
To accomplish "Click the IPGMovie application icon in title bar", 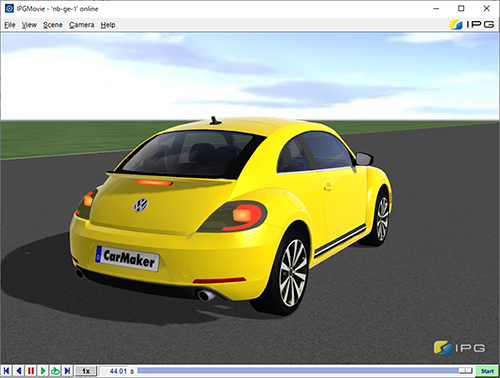I will (x=9, y=9).
